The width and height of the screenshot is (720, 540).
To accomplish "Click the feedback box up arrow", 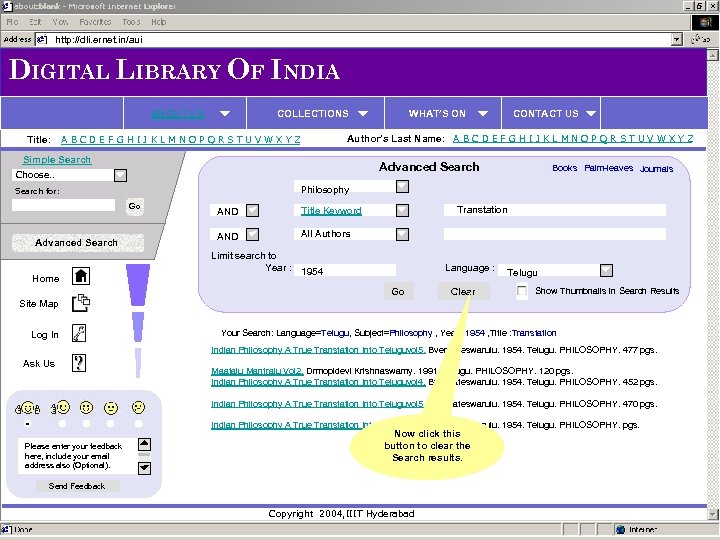I will (x=144, y=444).
